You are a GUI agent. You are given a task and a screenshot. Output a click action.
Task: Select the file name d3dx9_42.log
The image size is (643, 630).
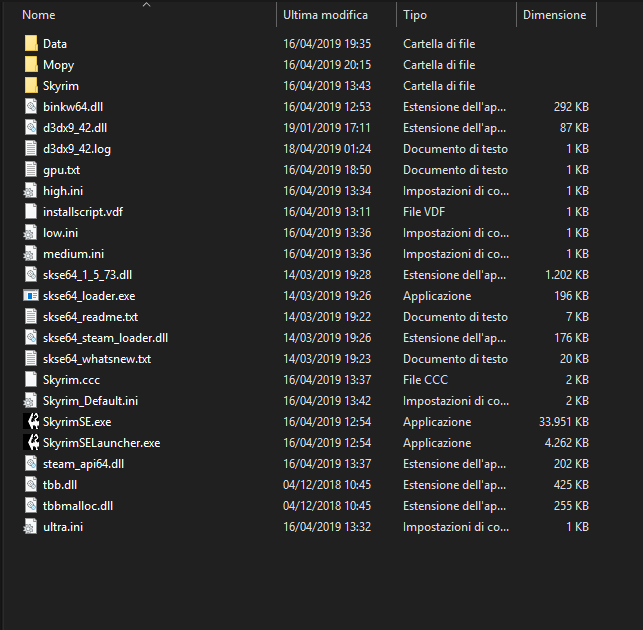(x=77, y=149)
